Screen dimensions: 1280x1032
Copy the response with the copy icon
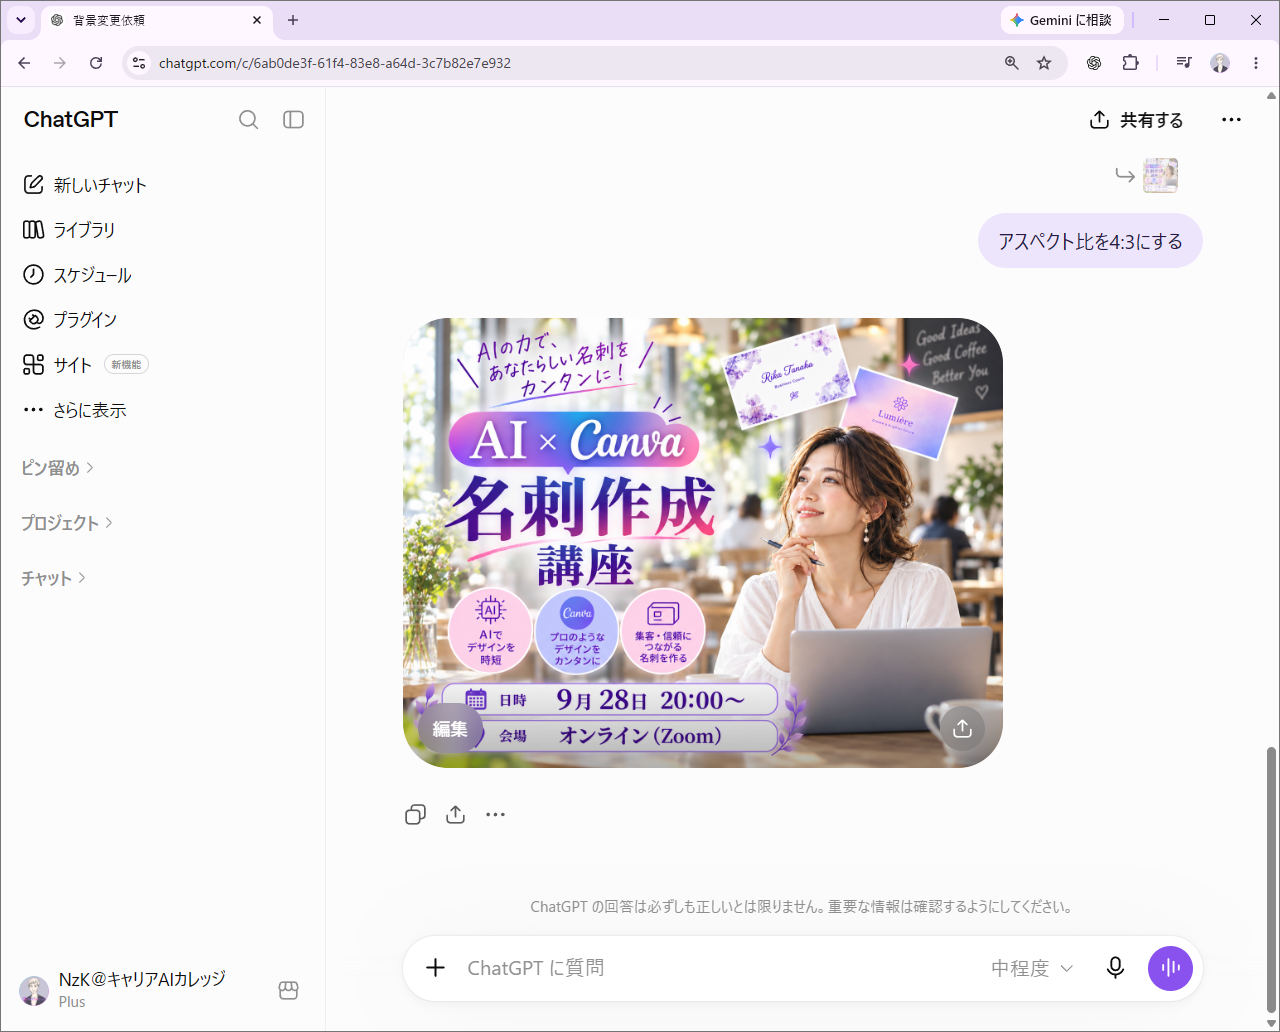click(x=416, y=815)
